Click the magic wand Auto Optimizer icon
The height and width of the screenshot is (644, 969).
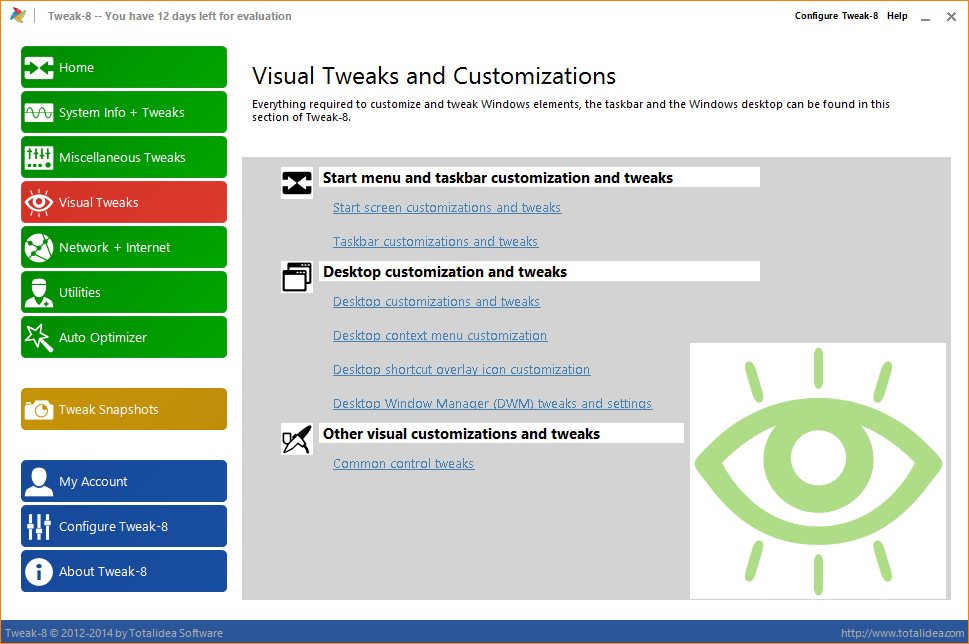(x=38, y=337)
